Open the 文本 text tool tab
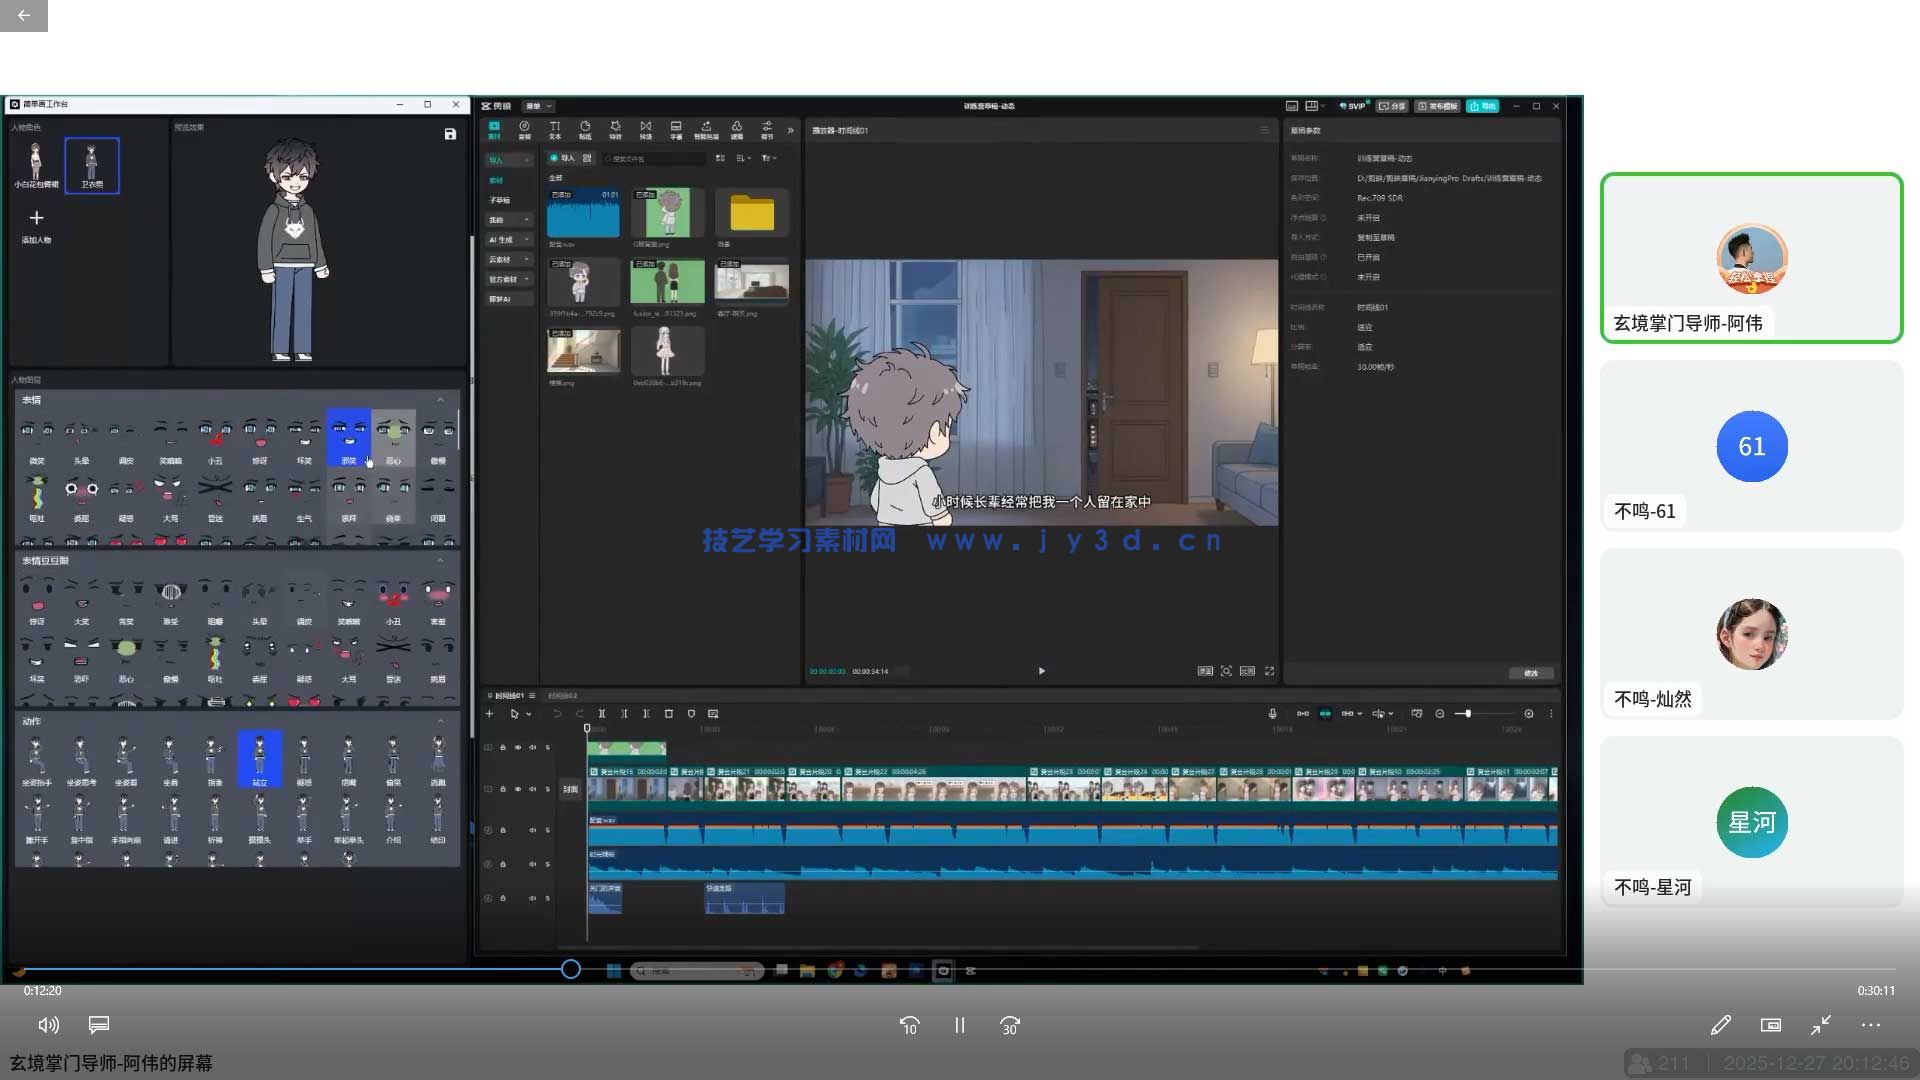Viewport: 1920px width, 1080px height. (x=555, y=130)
